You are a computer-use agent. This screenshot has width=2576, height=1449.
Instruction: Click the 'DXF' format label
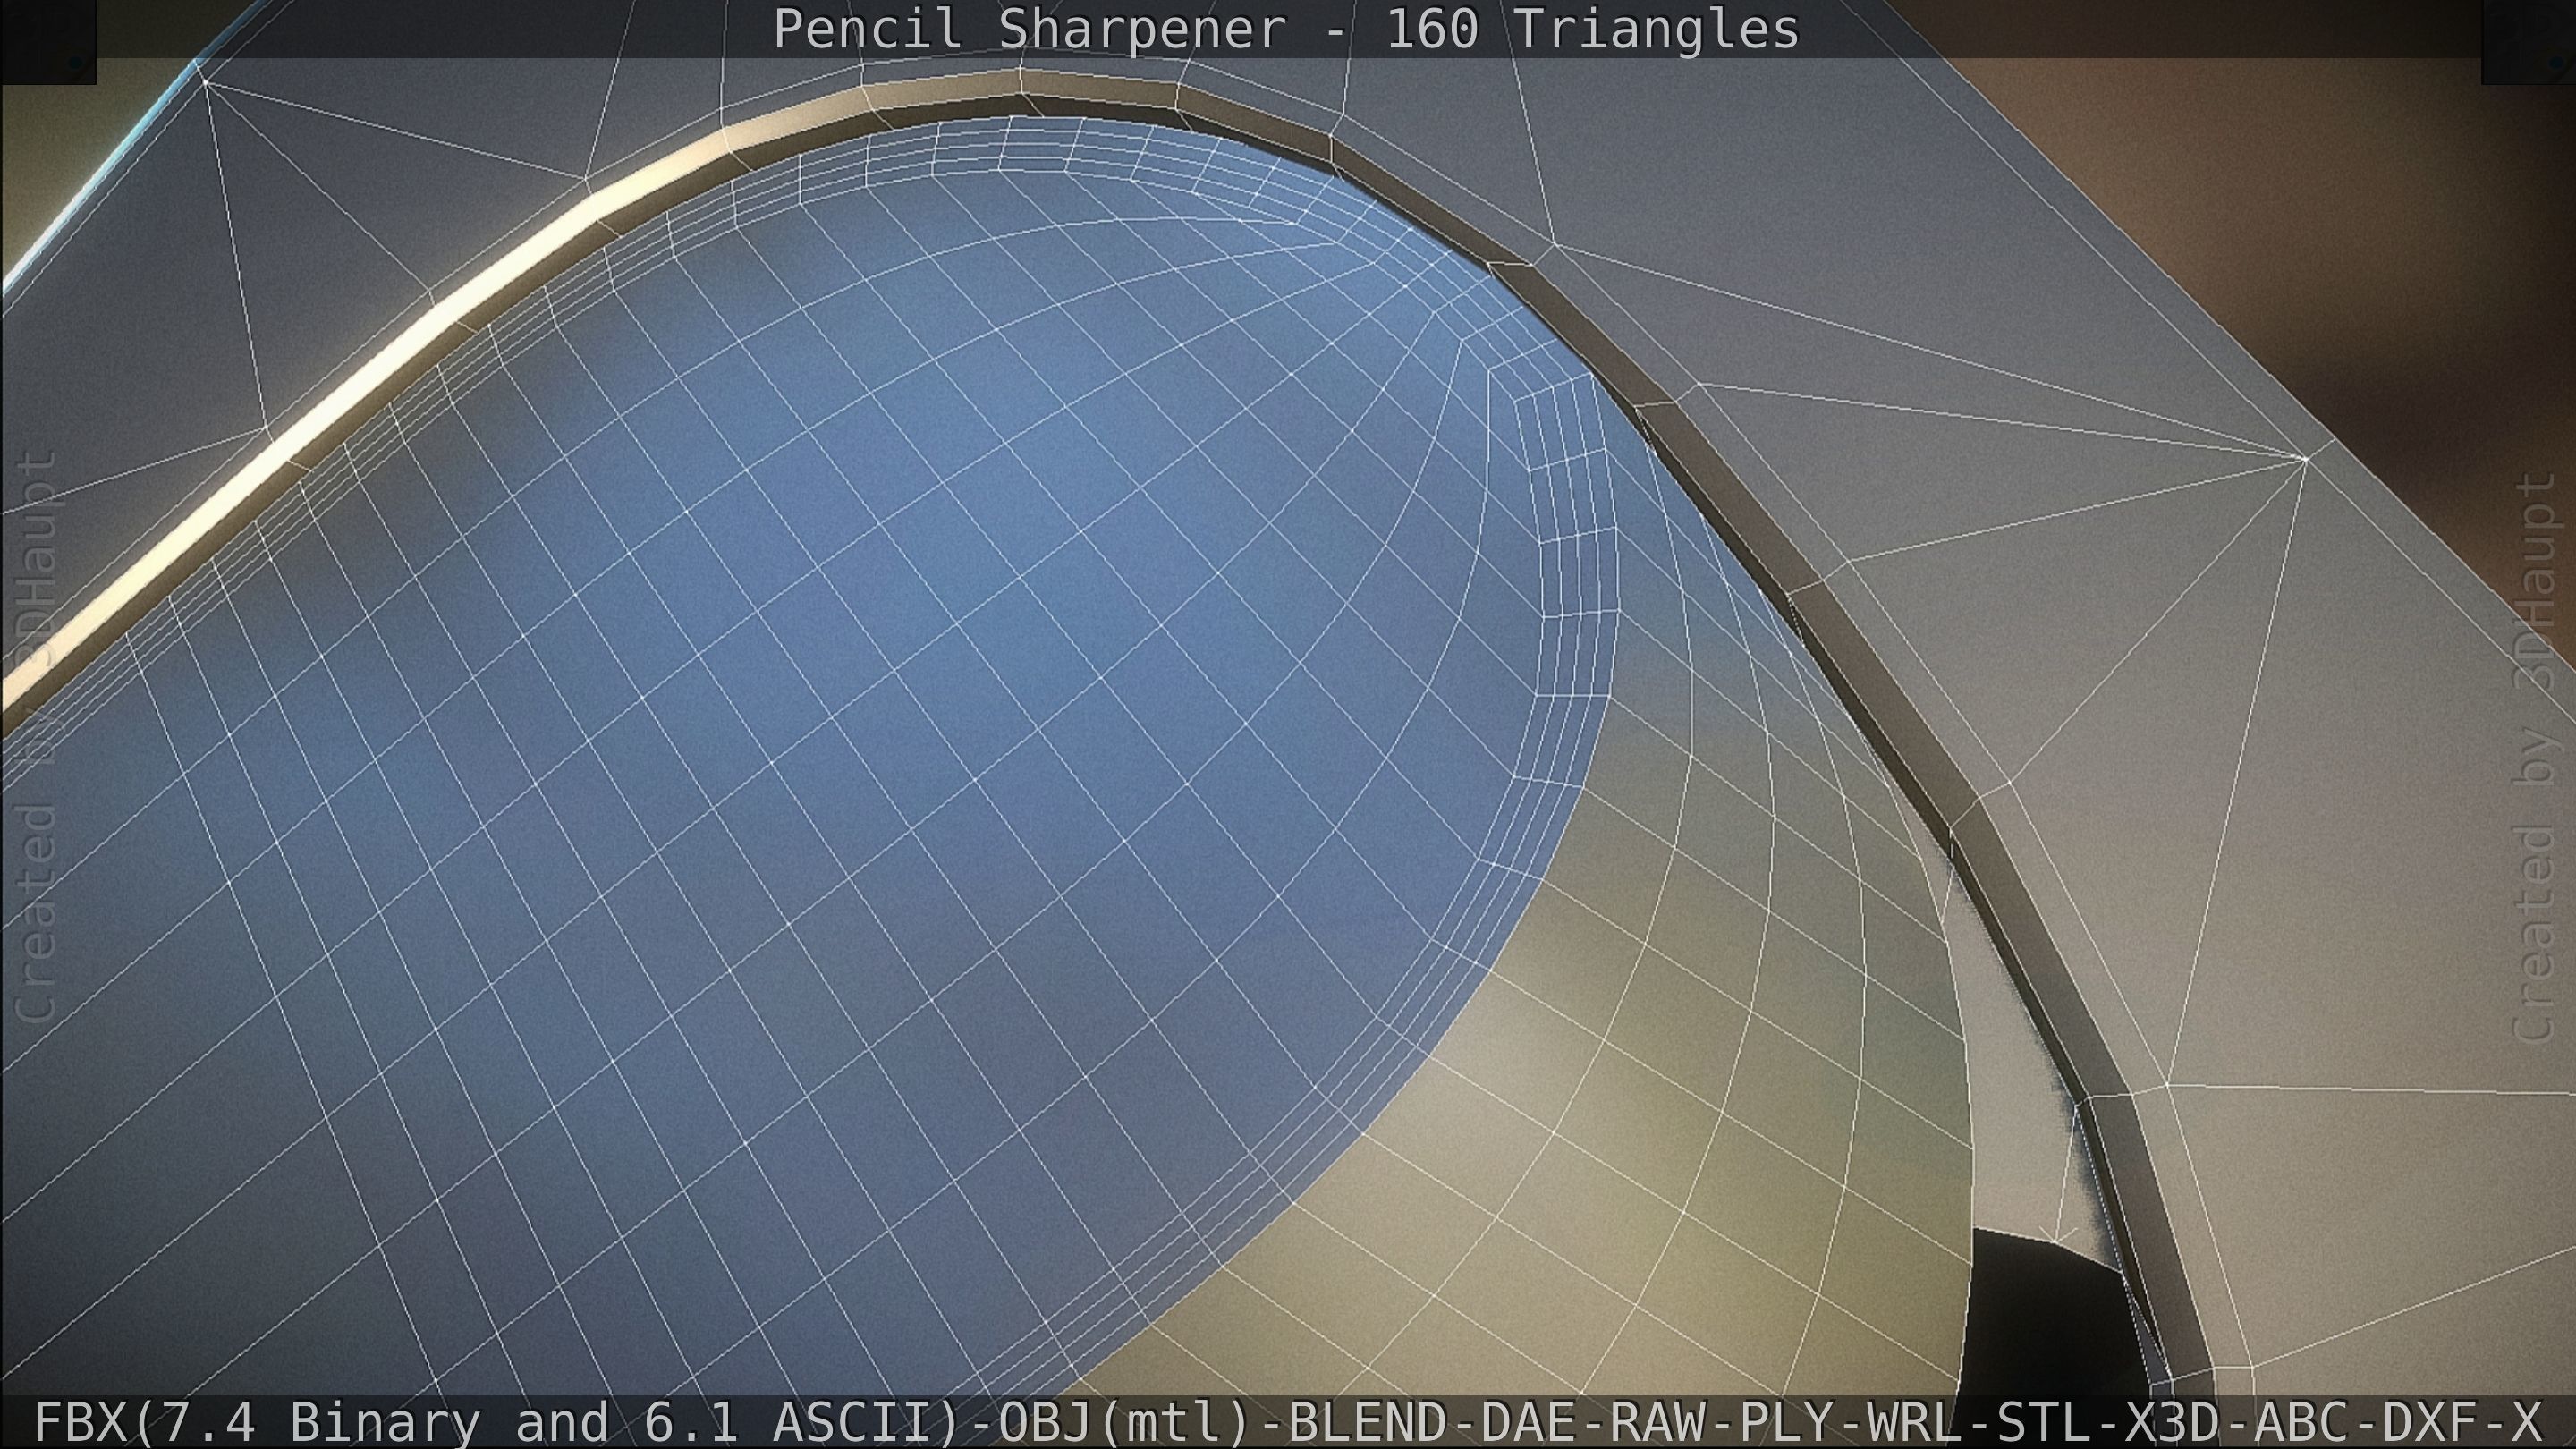(x=2430, y=1423)
